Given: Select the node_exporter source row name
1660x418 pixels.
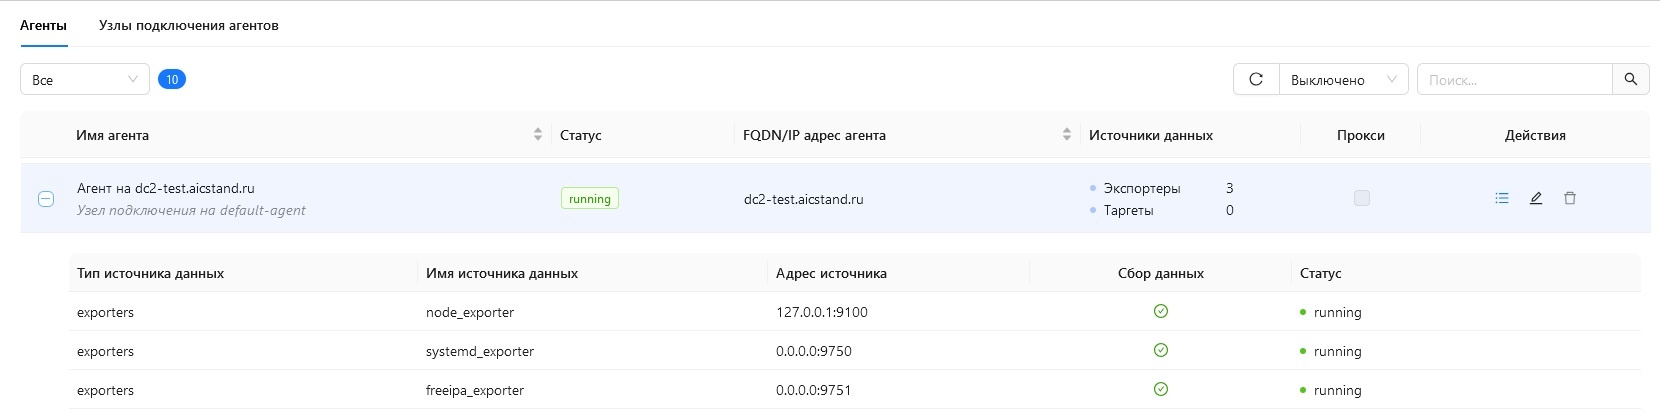Looking at the screenshot, I should [469, 312].
